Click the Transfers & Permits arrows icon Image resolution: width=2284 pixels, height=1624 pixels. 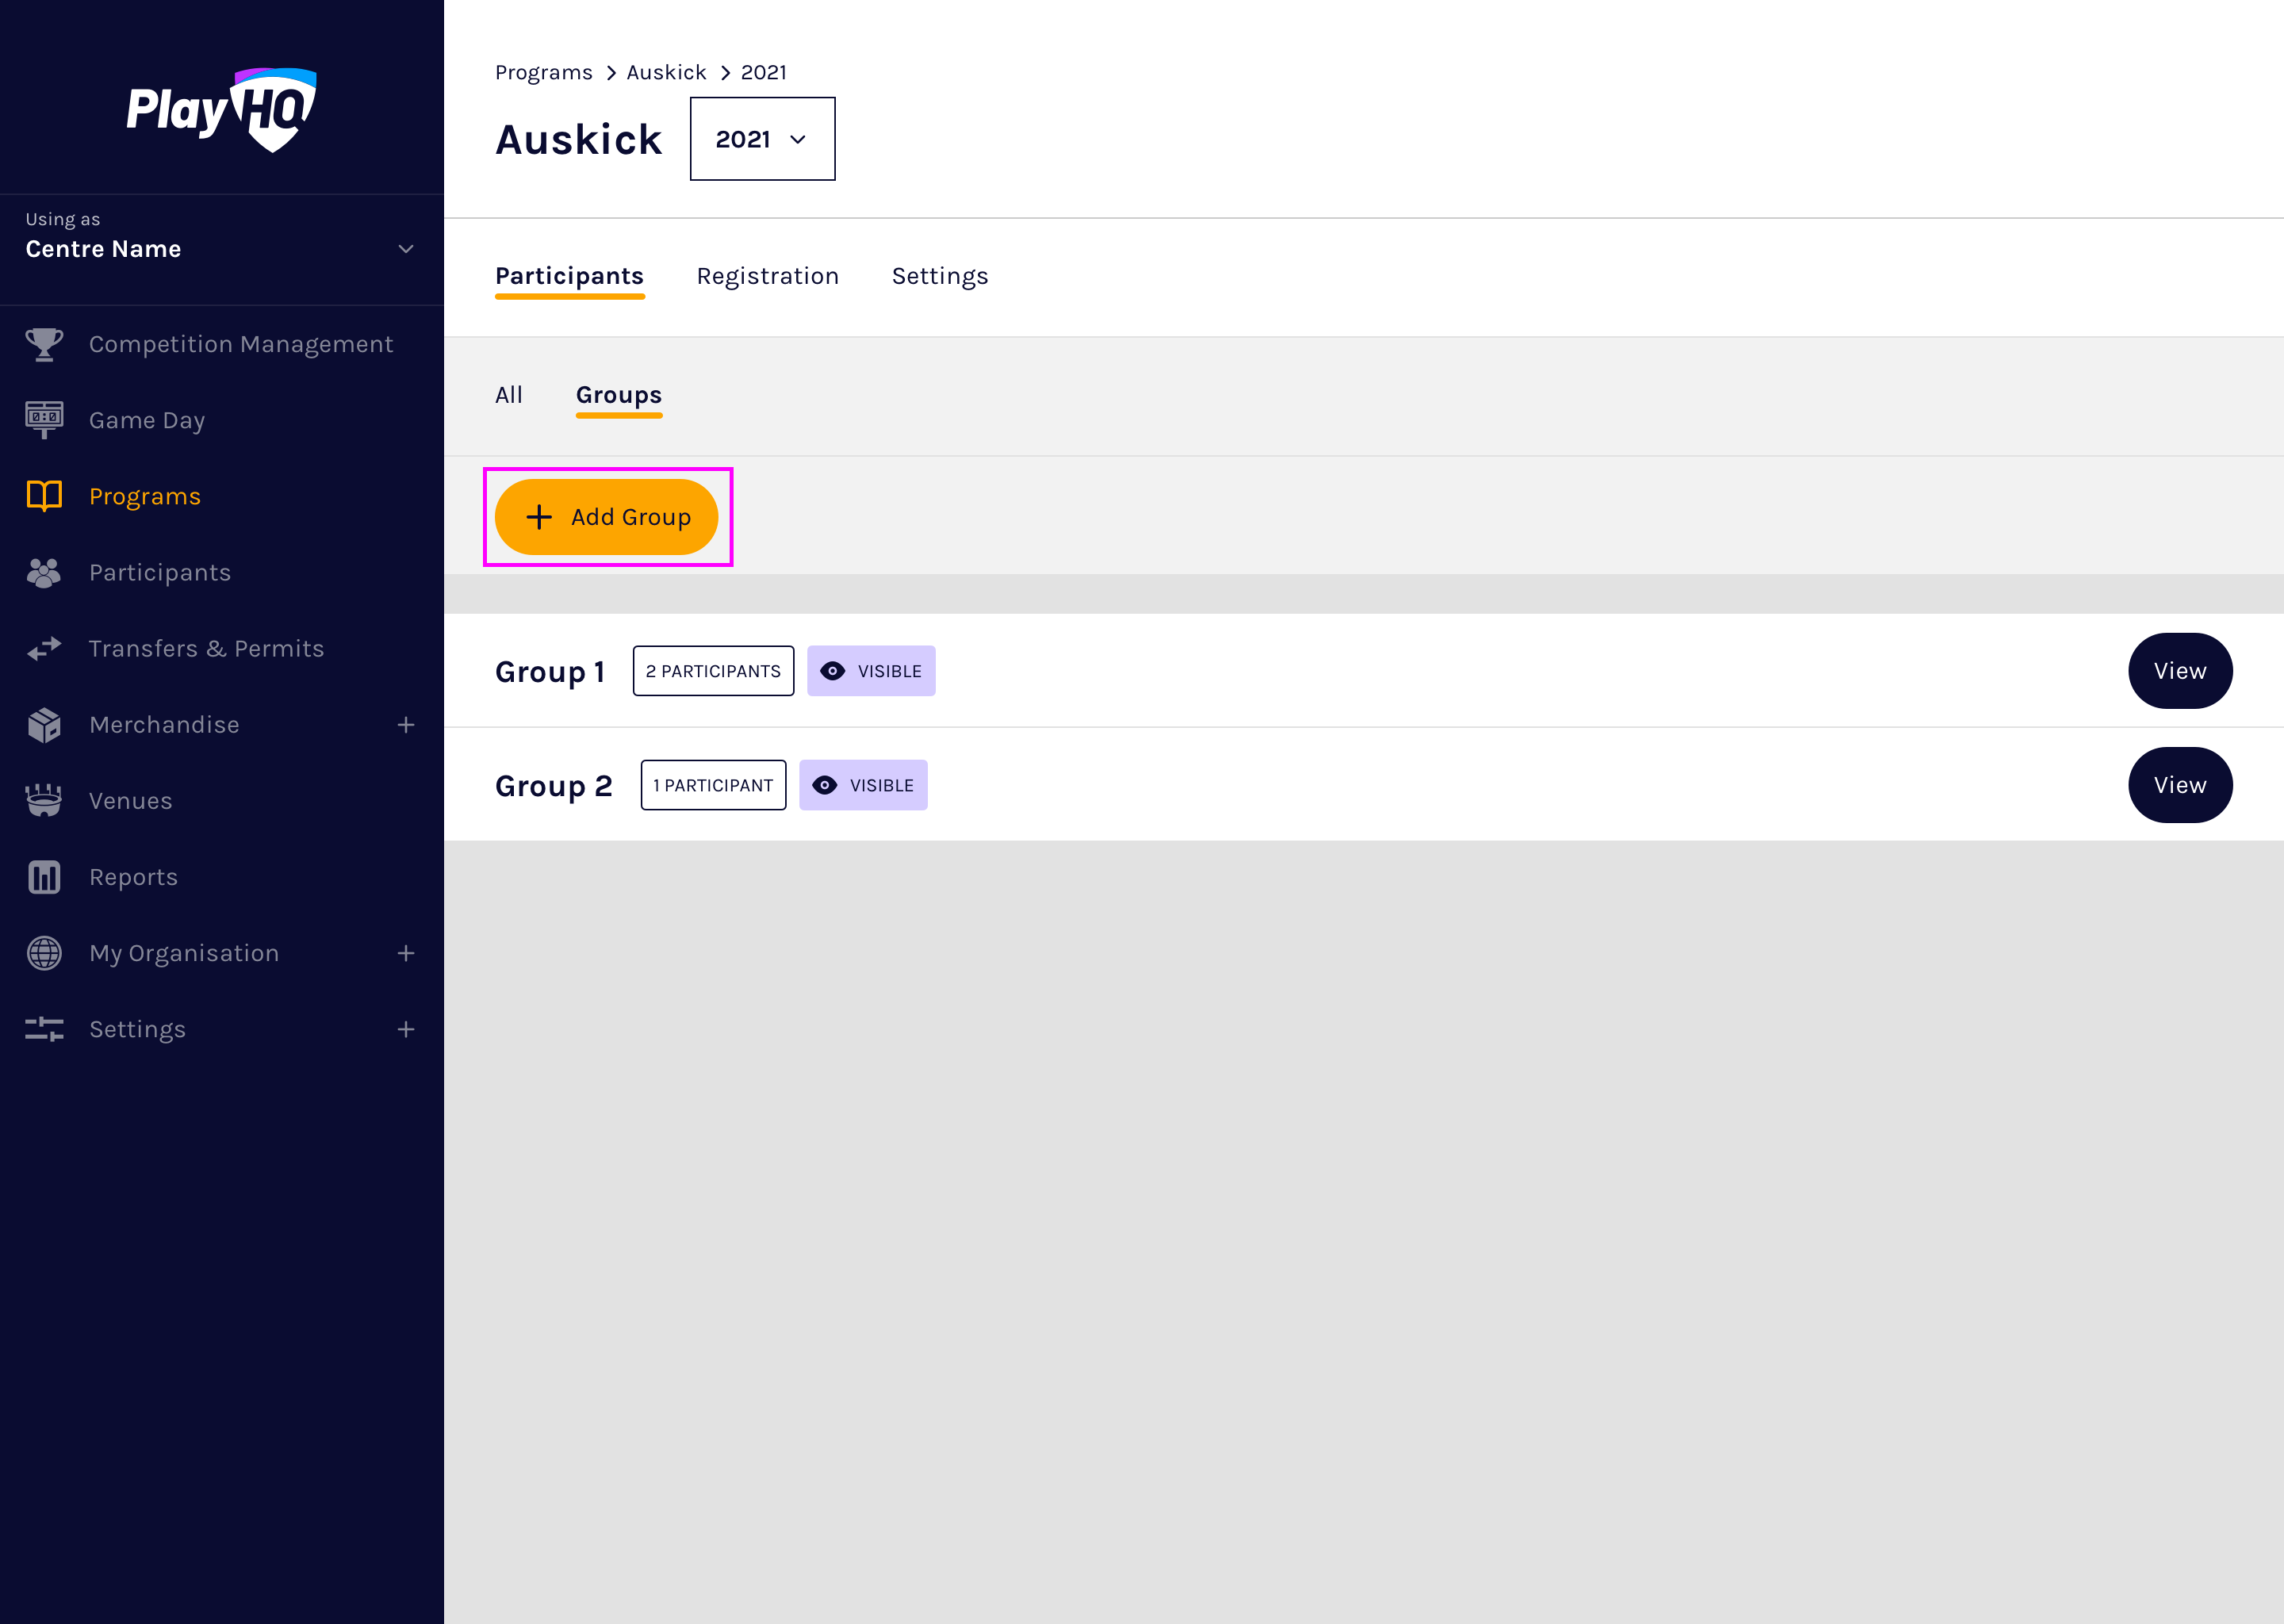pos(44,649)
